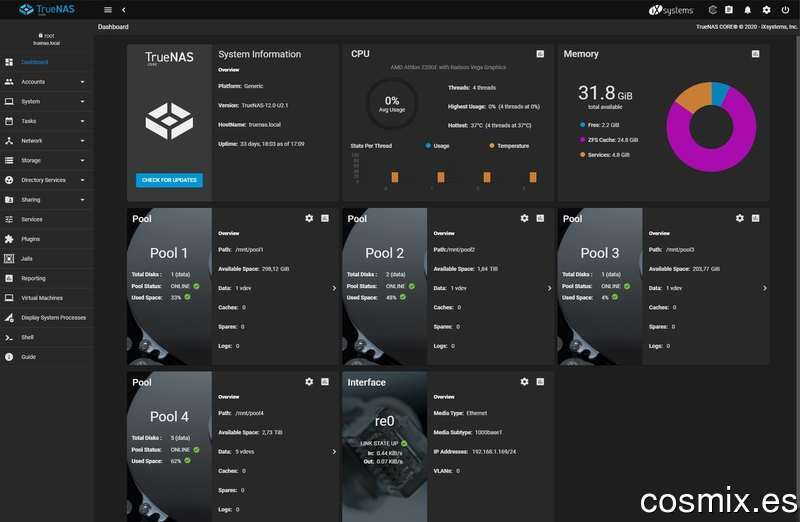Image resolution: width=800 pixels, height=522 pixels.
Task: Open Pool 1 data vdev details arrow
Action: pos(334,288)
